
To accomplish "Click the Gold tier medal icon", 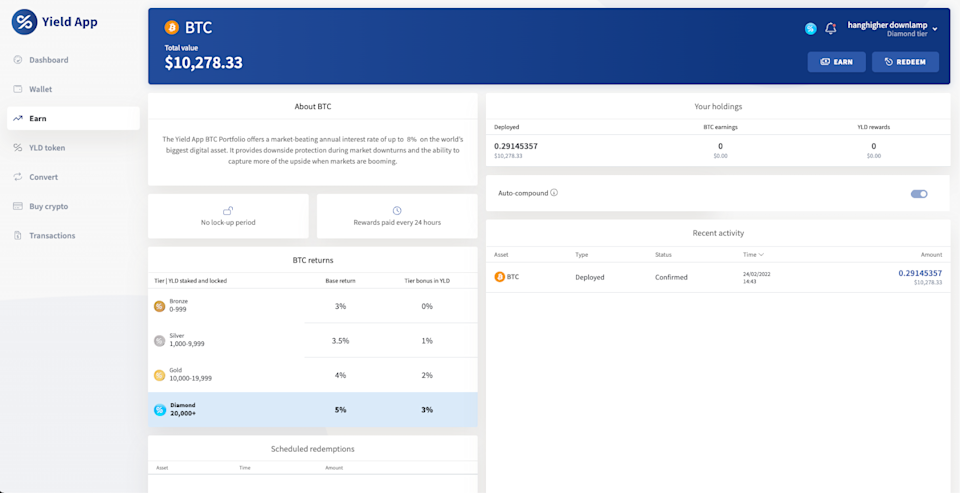I will click(159, 375).
